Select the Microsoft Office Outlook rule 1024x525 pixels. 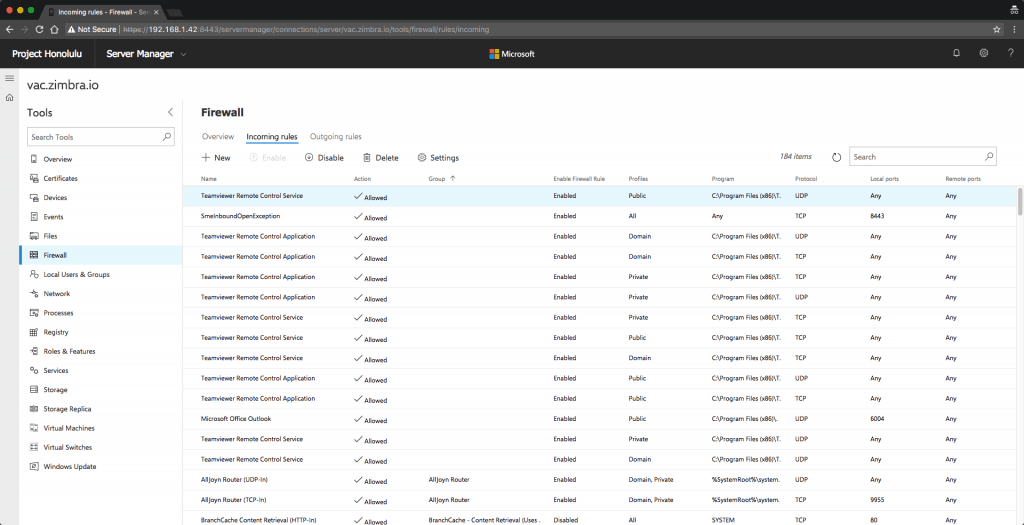coord(600,419)
